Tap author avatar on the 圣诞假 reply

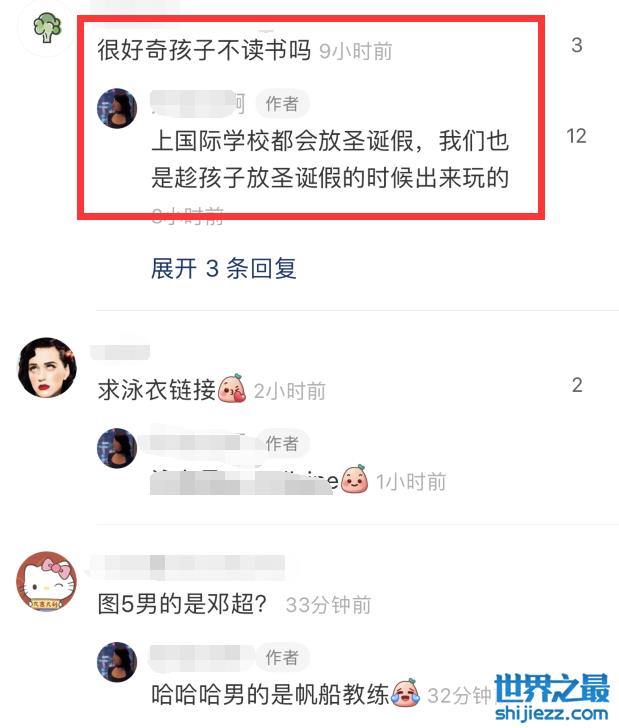click(x=117, y=108)
